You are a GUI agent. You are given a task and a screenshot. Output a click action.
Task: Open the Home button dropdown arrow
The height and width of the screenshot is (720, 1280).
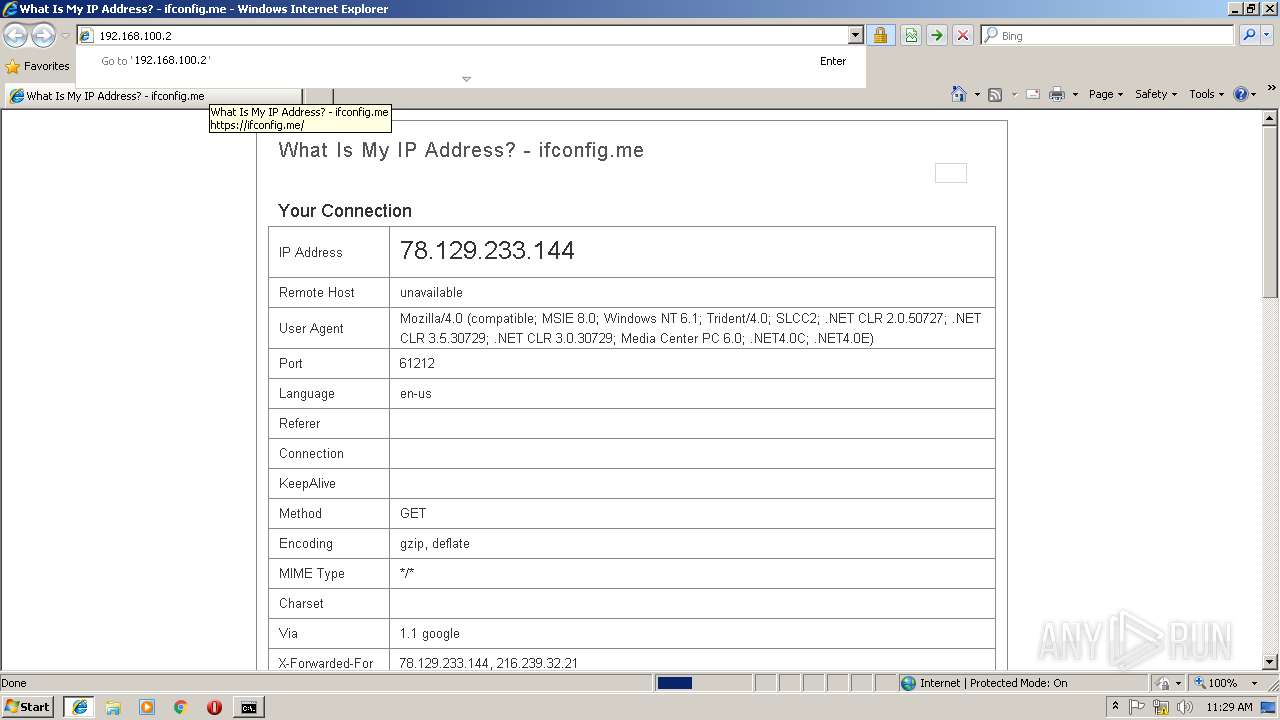pos(976,94)
